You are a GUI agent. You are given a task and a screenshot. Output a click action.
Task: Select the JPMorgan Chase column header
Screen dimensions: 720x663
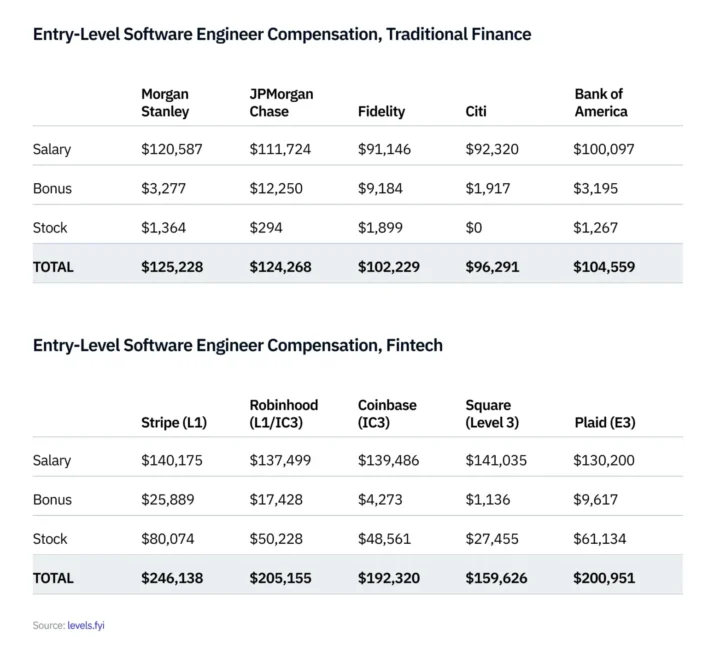pyautogui.click(x=281, y=103)
